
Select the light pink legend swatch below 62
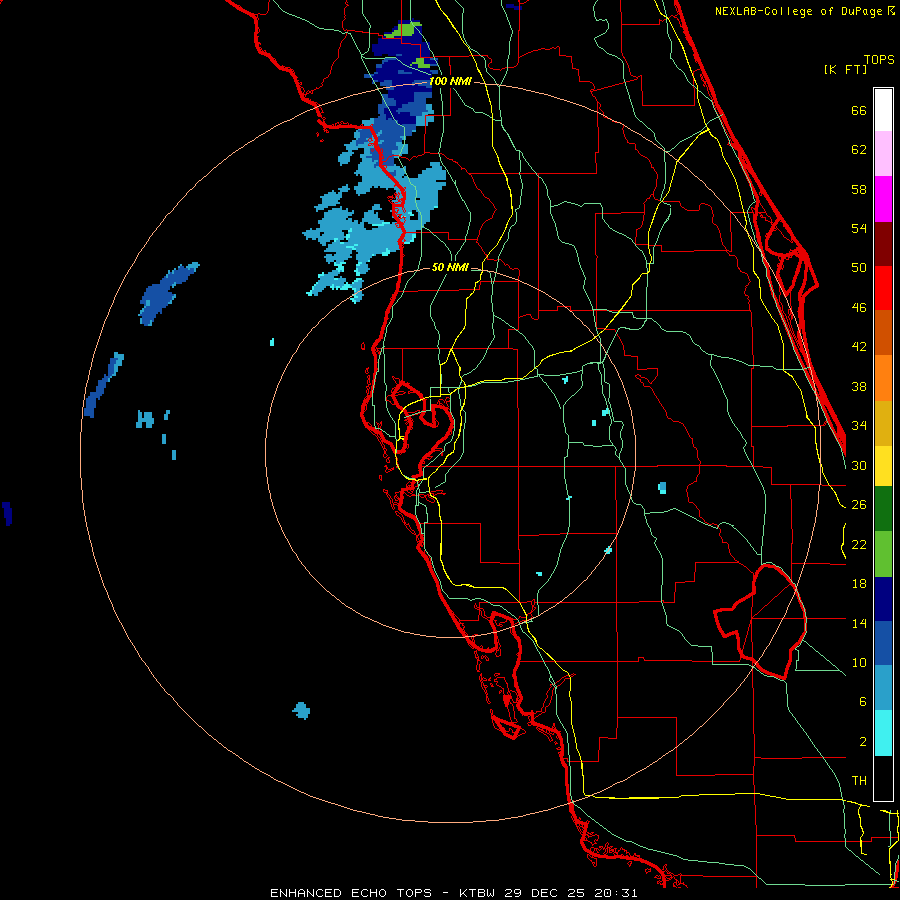point(883,154)
